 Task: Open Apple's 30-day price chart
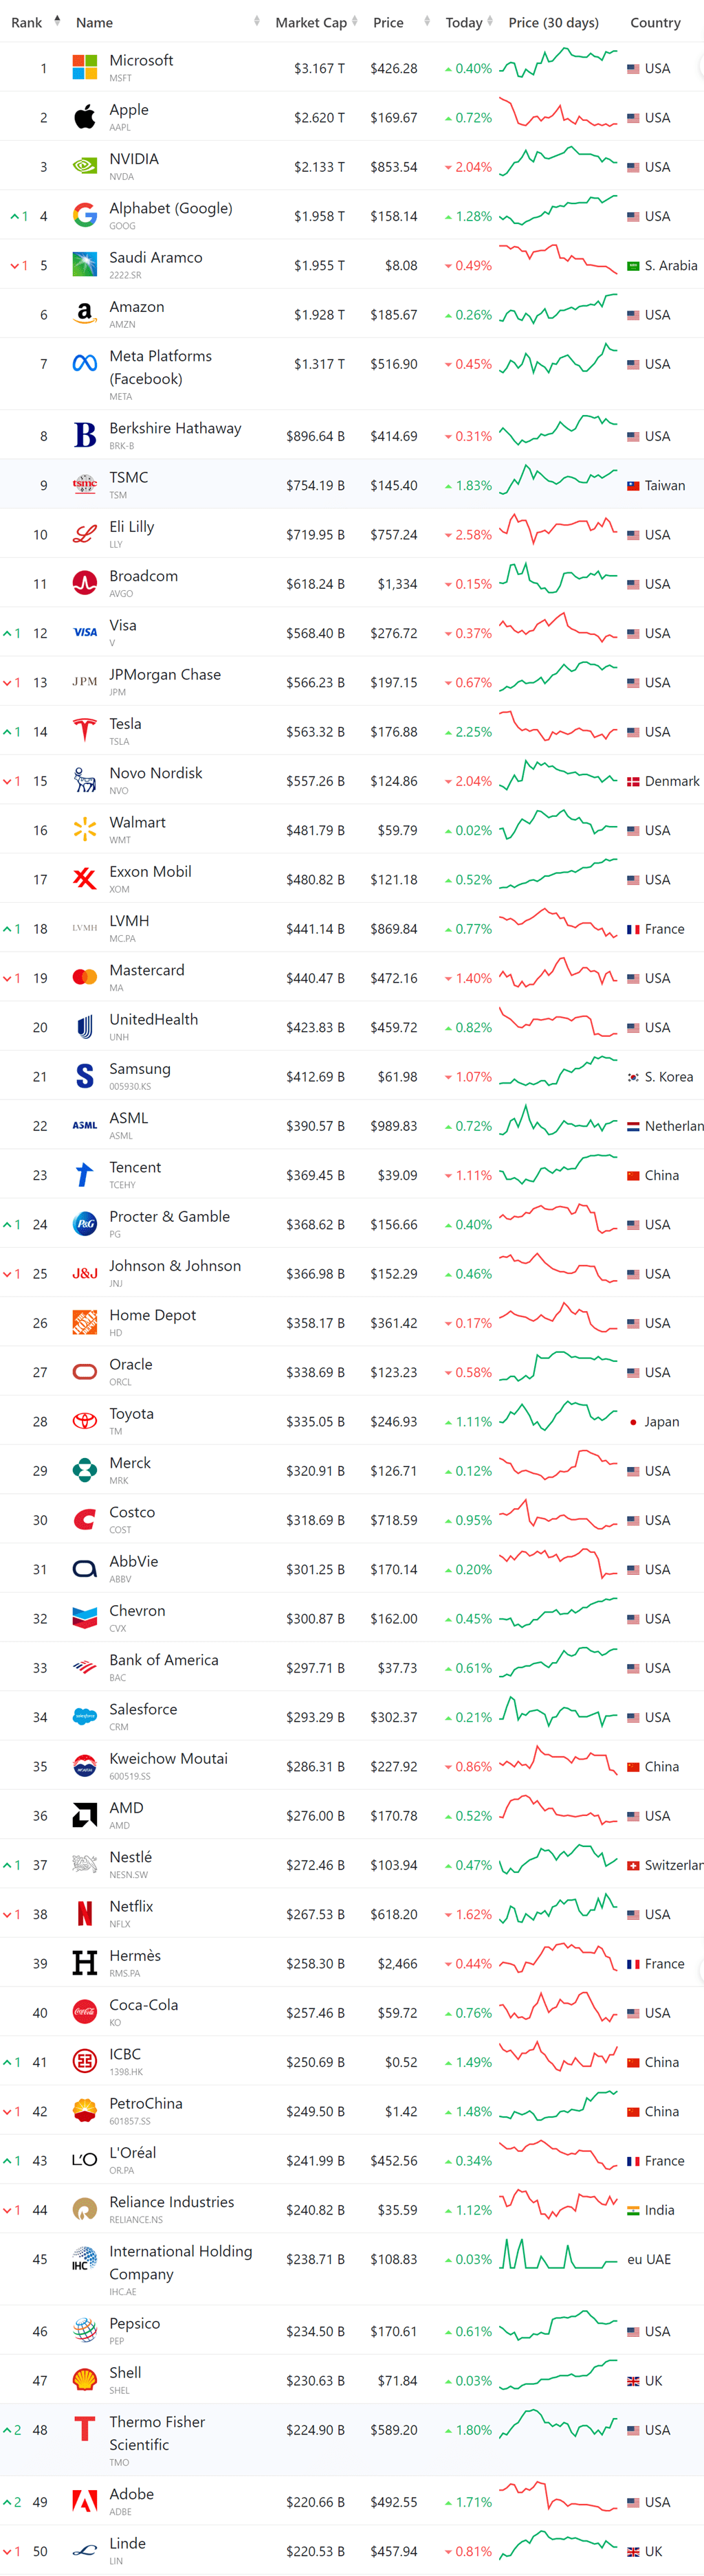click(x=558, y=117)
